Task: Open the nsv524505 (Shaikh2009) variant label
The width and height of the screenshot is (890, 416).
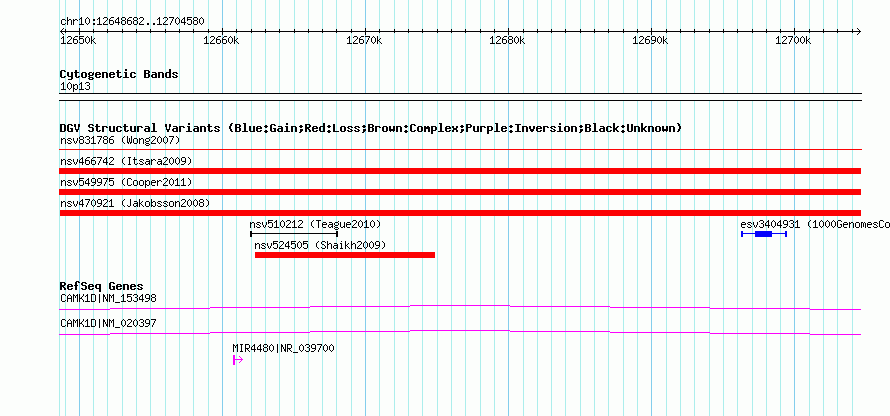Action: point(320,245)
